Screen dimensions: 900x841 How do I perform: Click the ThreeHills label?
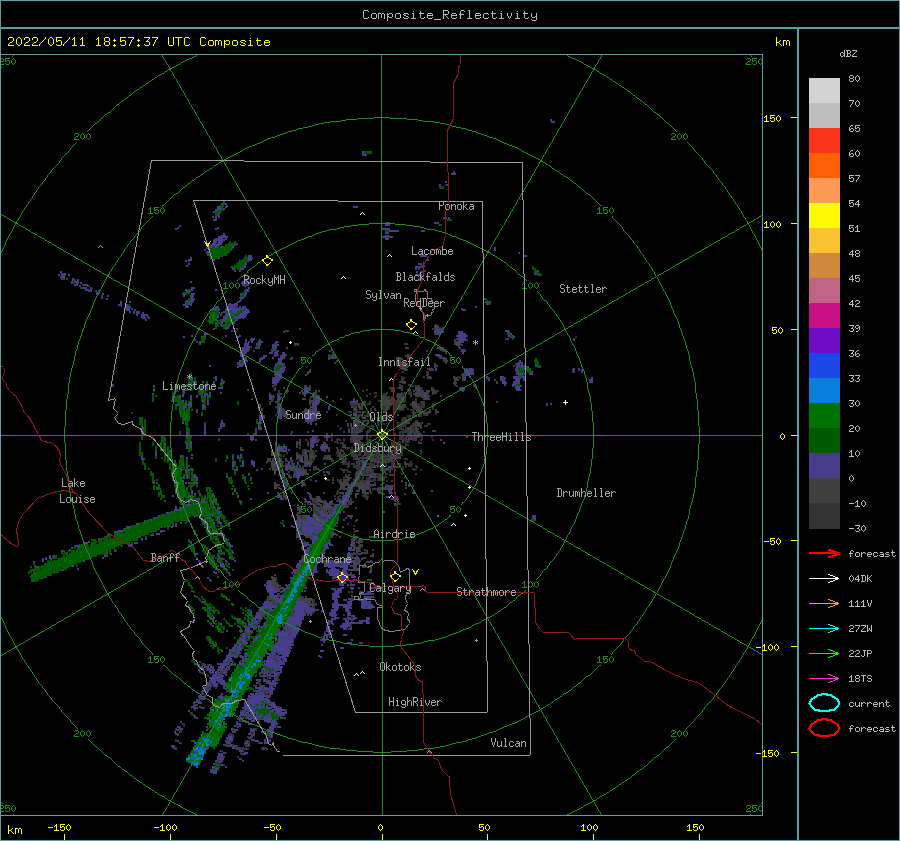(501, 437)
